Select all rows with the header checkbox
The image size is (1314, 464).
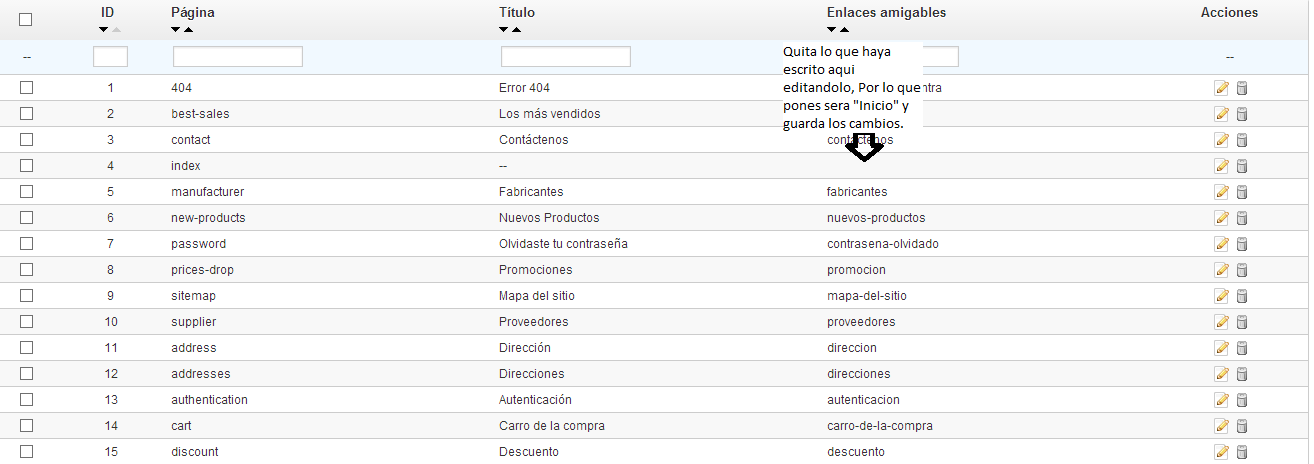(26, 19)
